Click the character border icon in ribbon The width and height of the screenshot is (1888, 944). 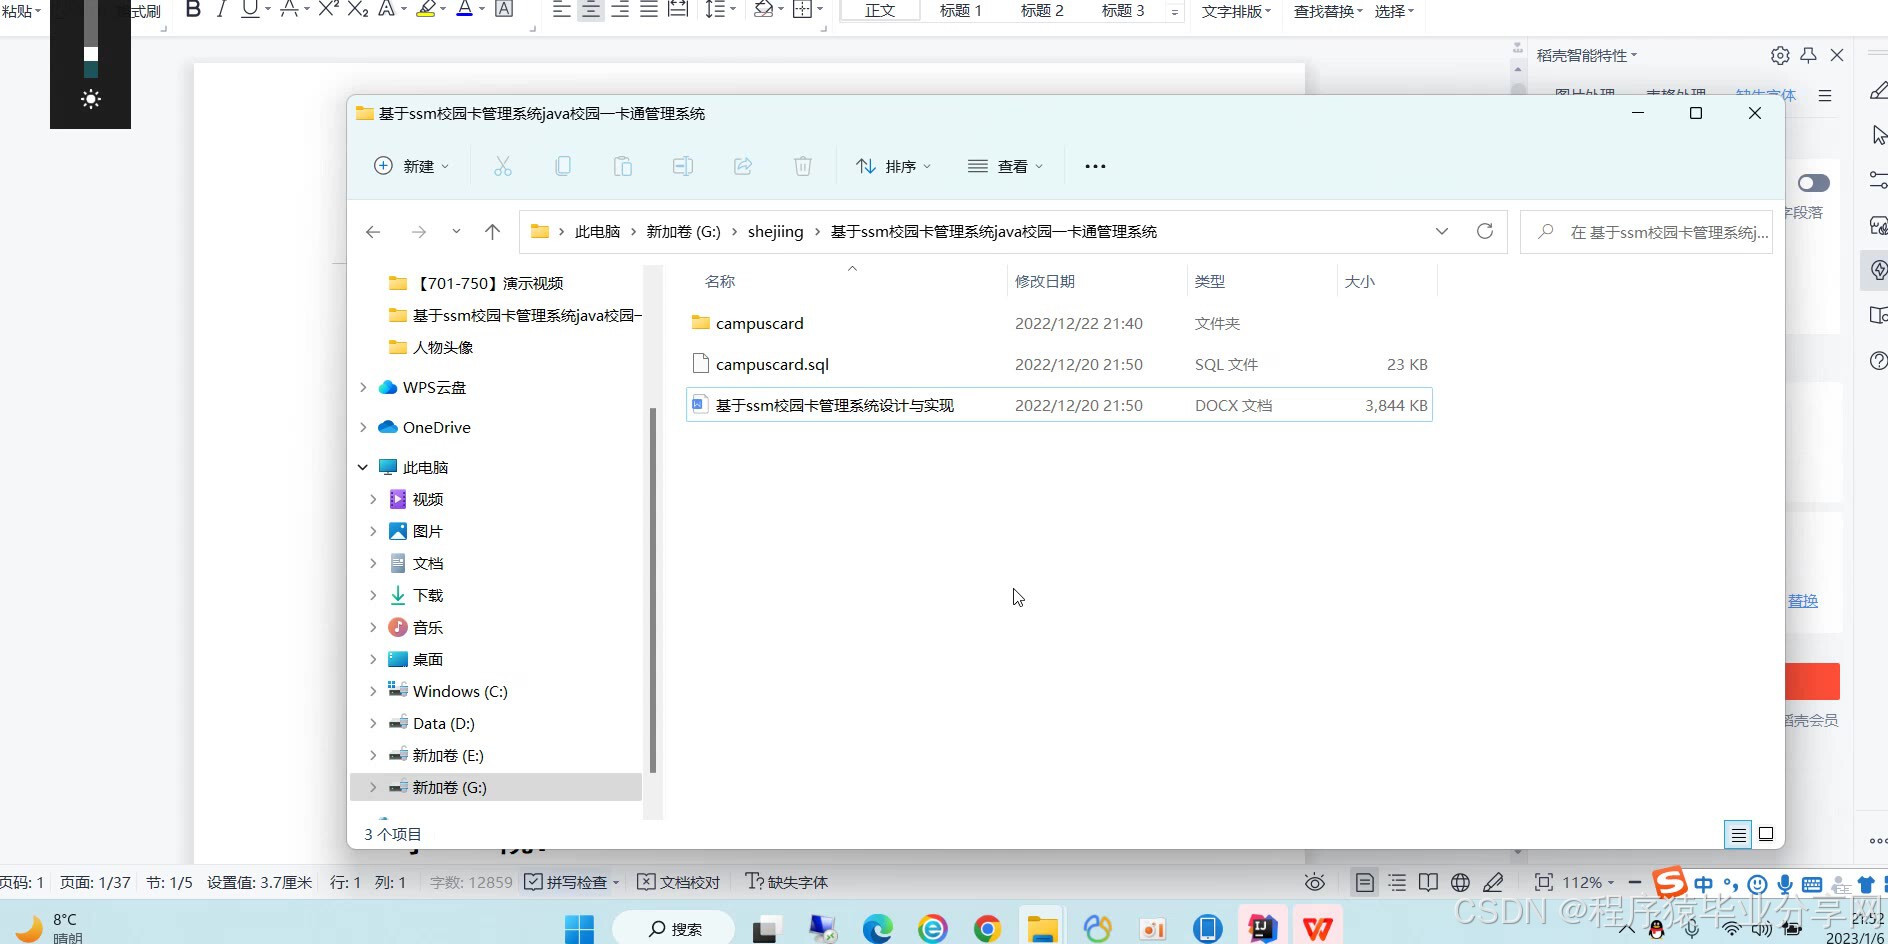click(504, 9)
